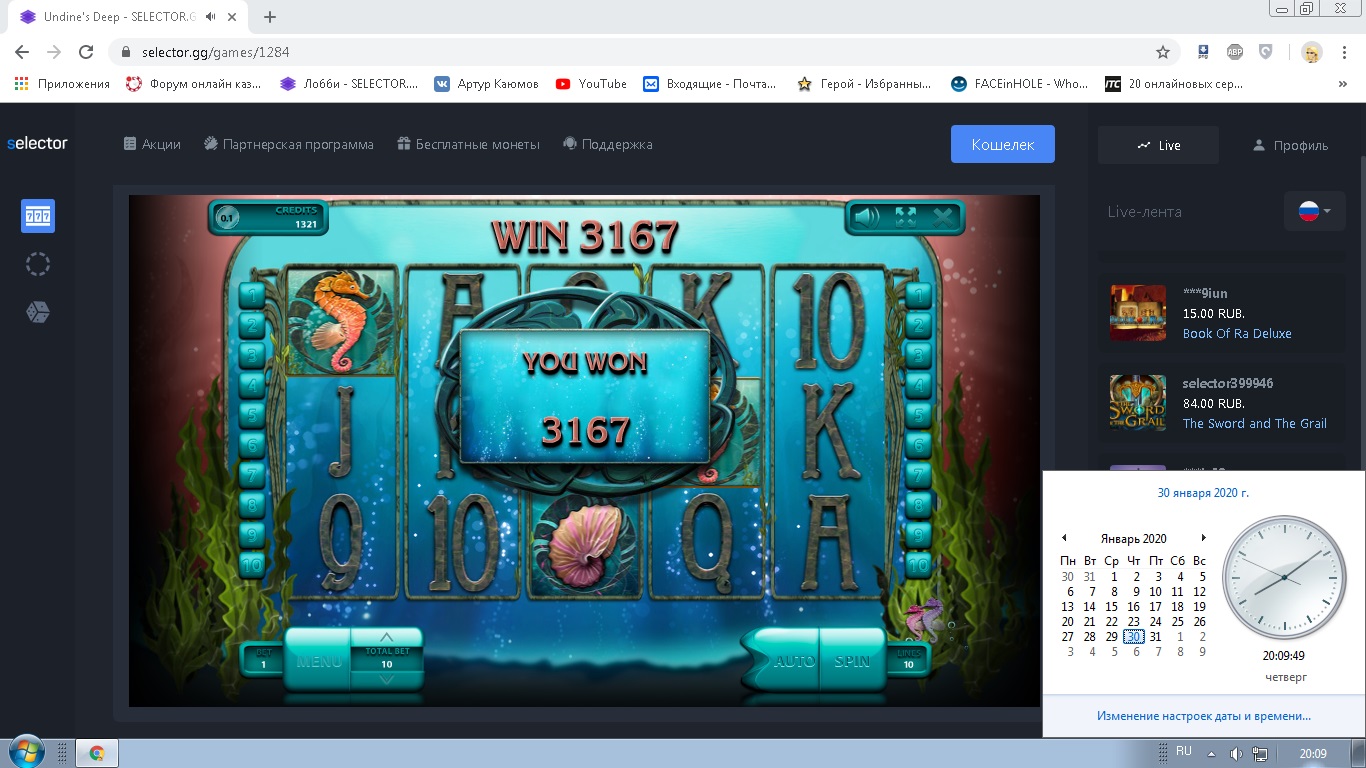
Task: Open the Apps shortcut in bookmarks bar
Action: point(62,84)
